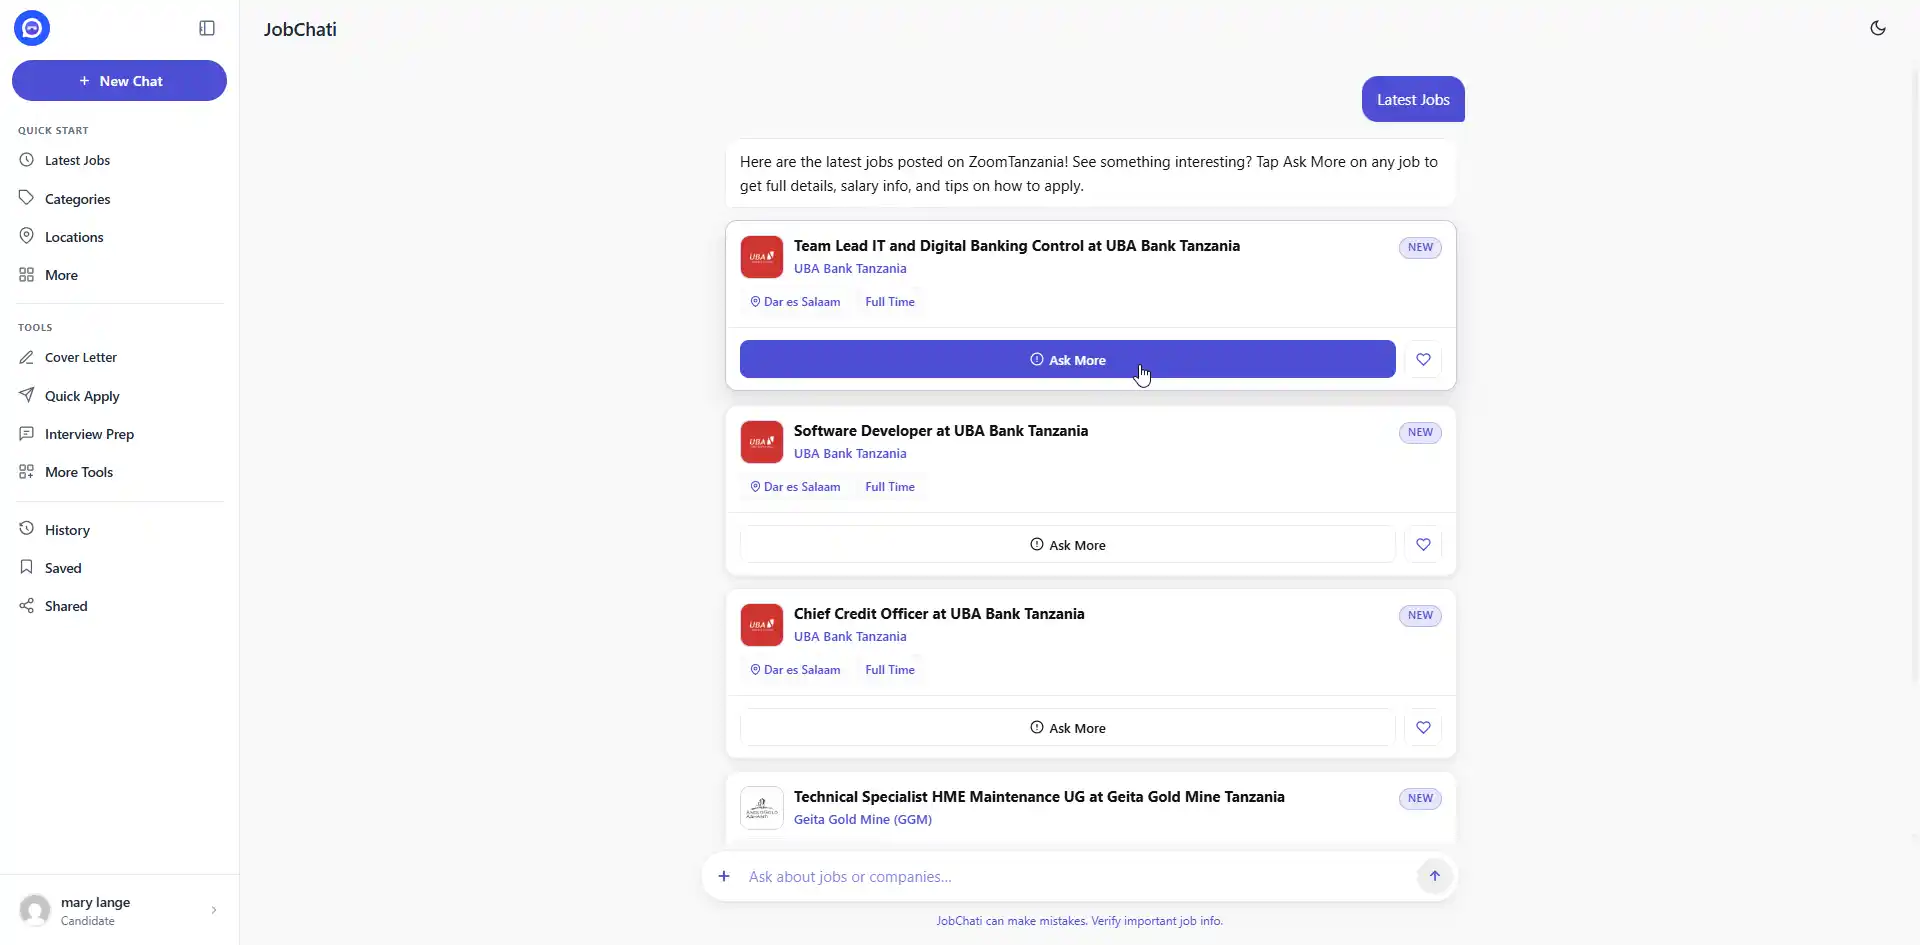This screenshot has width=1920, height=945.
Task: Click UBA Bank Tanzania link under Team Lead
Action: [x=850, y=269]
